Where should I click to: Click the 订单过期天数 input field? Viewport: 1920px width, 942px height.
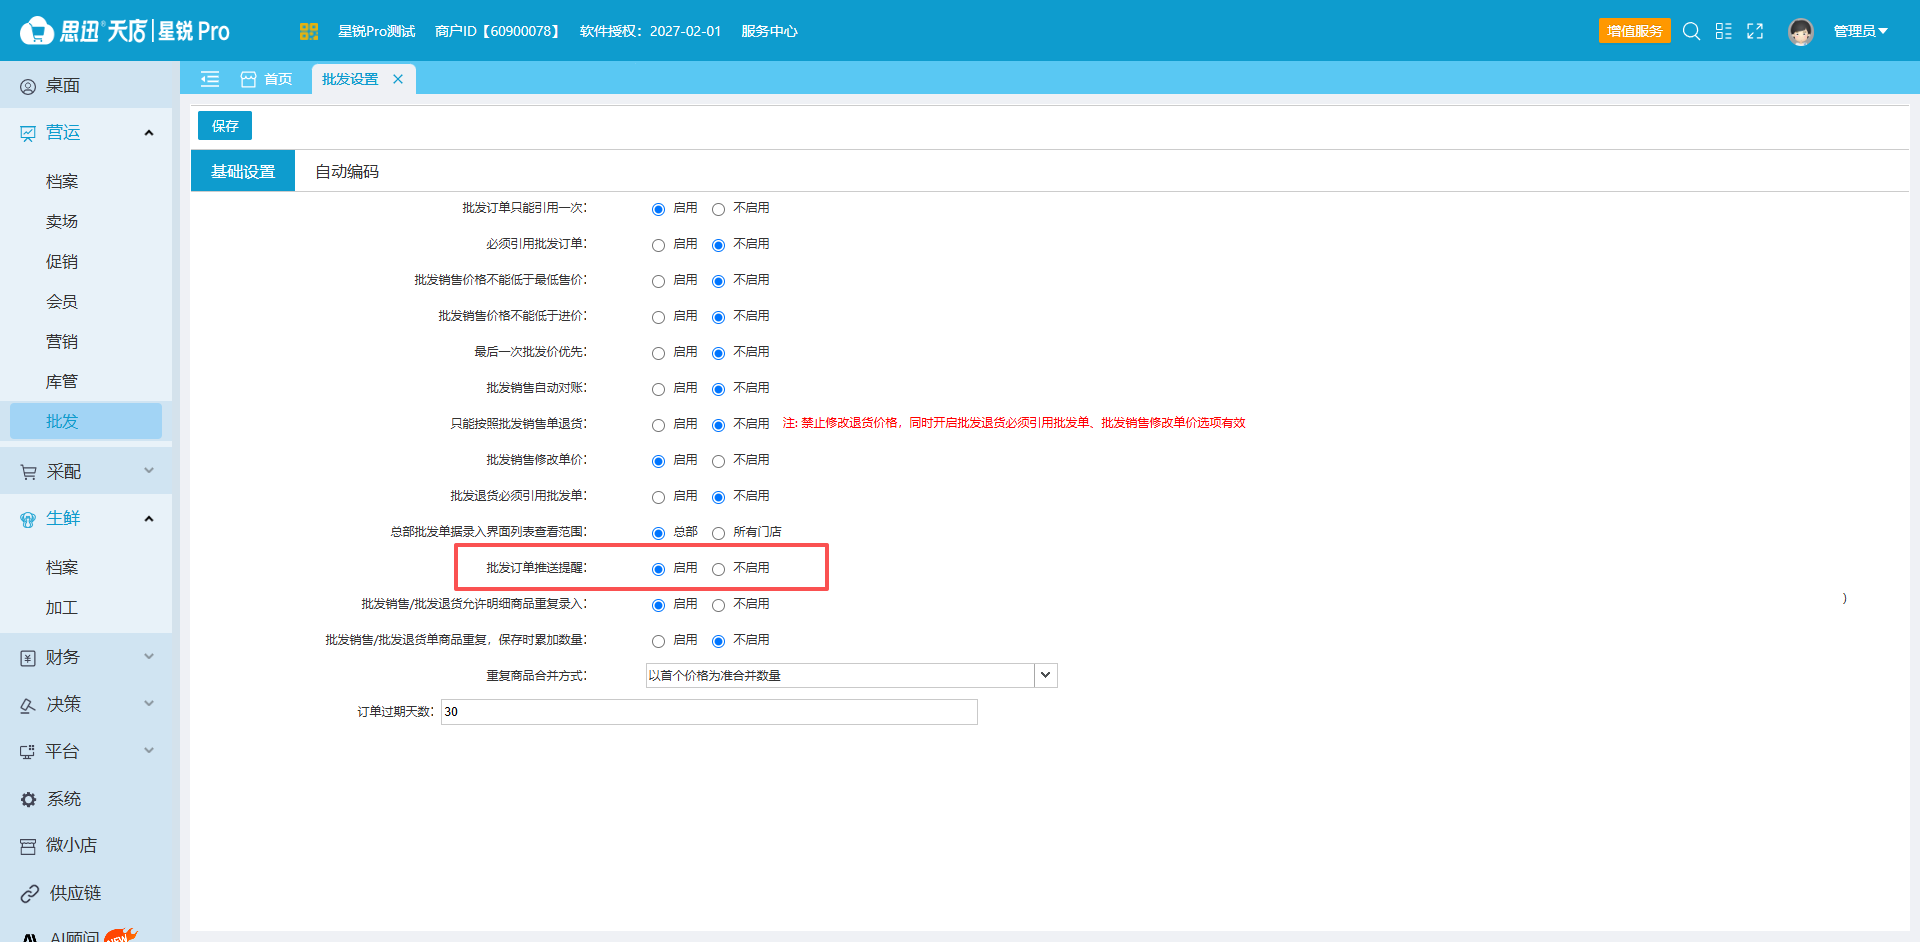pyautogui.click(x=709, y=711)
